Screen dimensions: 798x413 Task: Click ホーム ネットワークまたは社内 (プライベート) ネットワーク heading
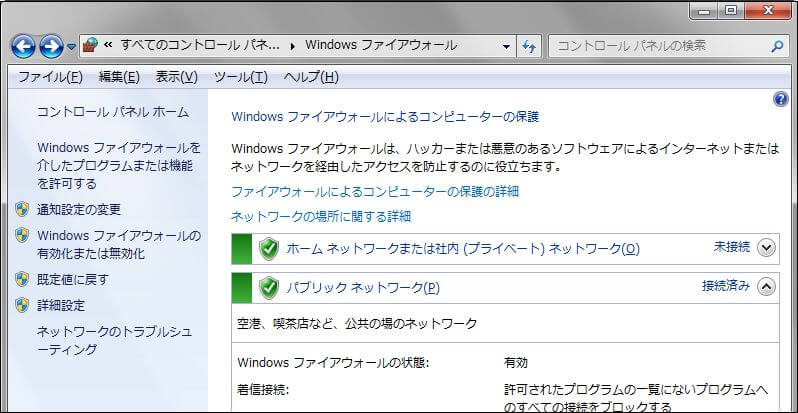click(x=463, y=249)
